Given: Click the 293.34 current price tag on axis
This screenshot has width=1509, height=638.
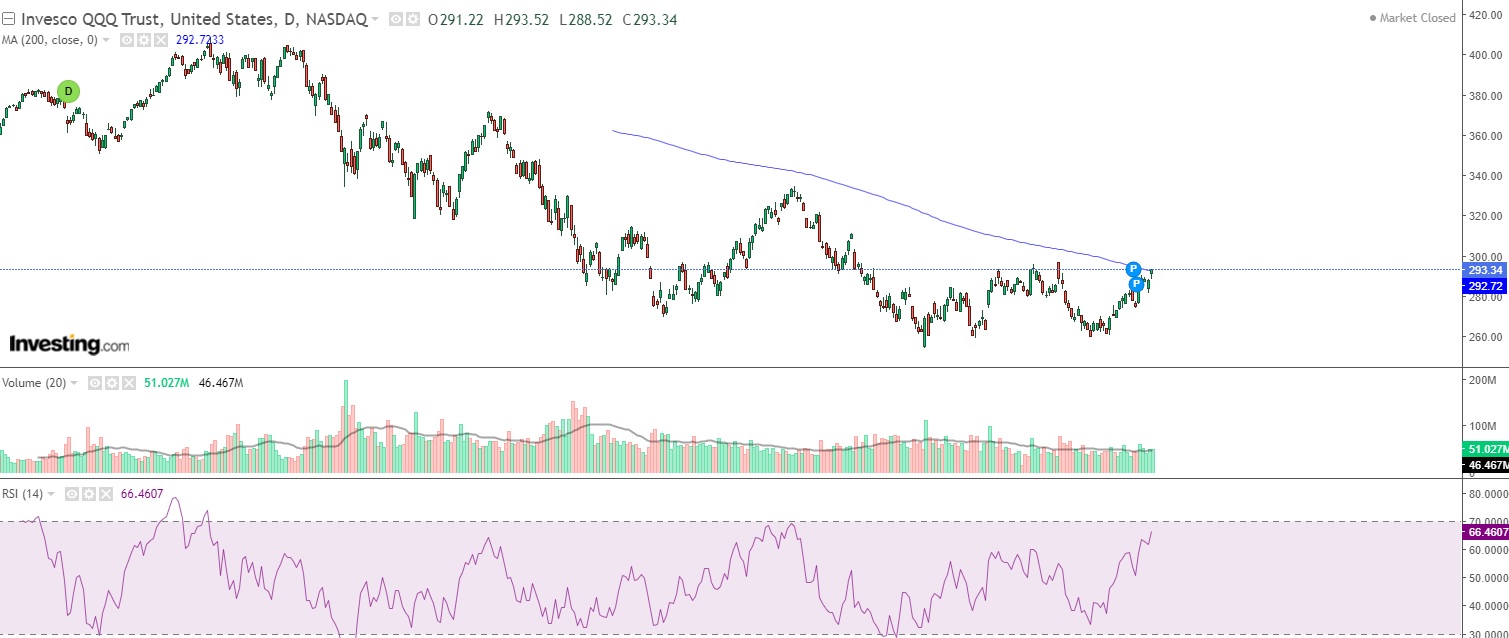Looking at the screenshot, I should pos(1485,270).
